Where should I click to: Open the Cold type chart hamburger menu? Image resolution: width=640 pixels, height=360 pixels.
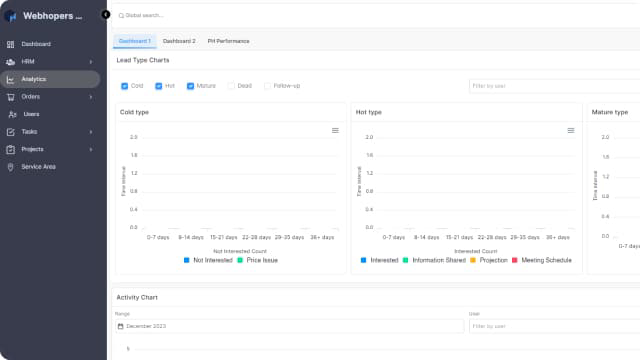tap(335, 131)
